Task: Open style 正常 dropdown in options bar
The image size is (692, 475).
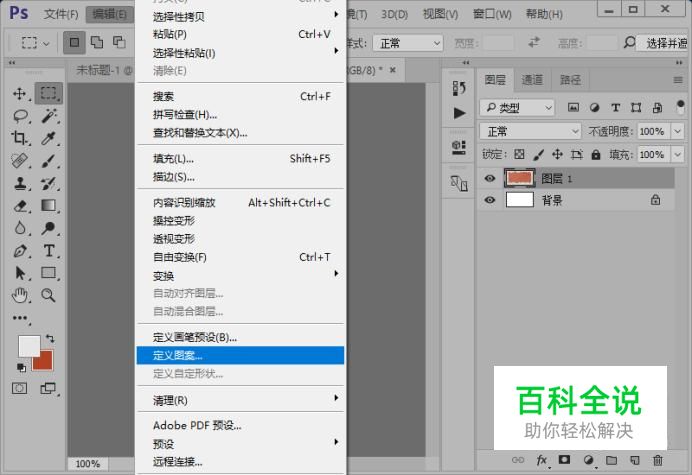Action: coord(408,43)
